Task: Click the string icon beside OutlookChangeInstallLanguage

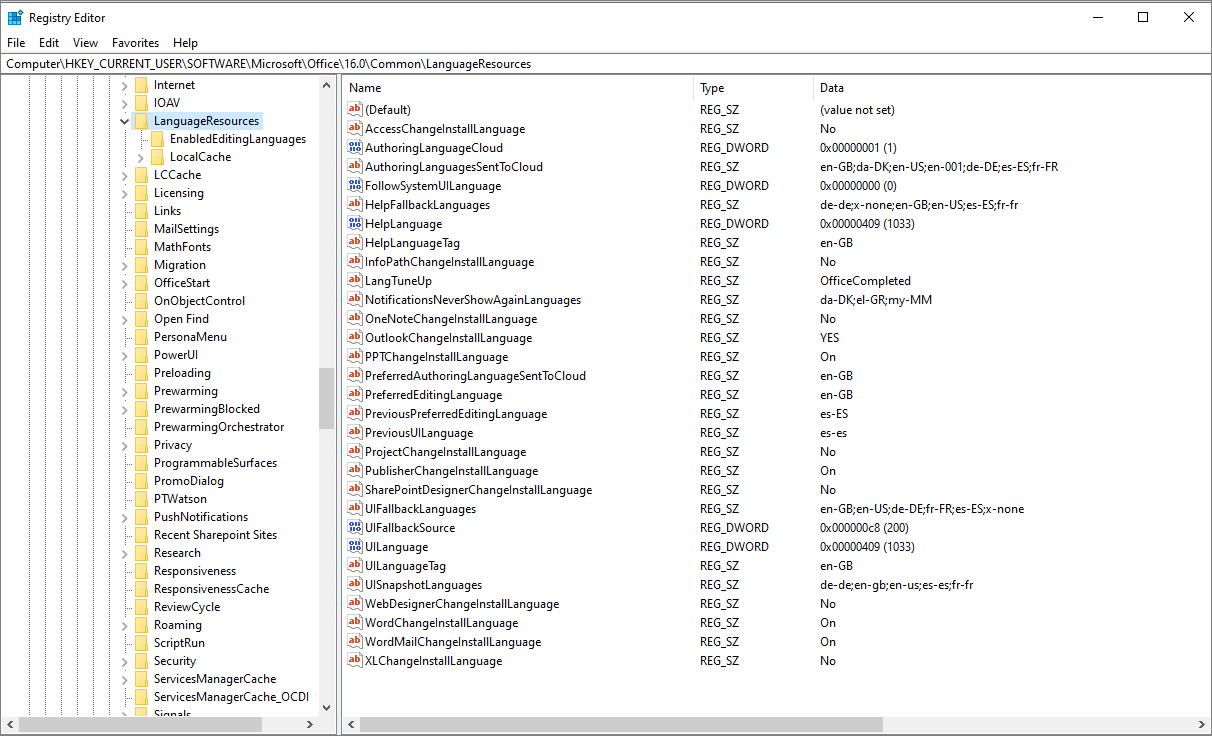Action: click(x=354, y=337)
